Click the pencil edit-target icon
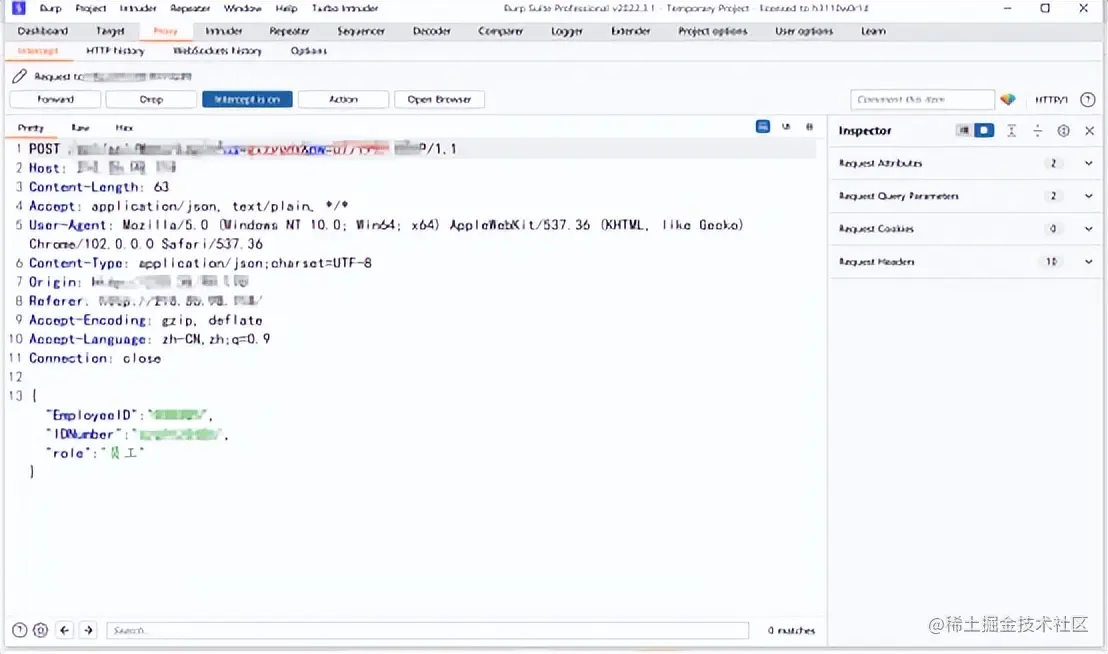This screenshot has width=1108, height=654. [x=19, y=76]
